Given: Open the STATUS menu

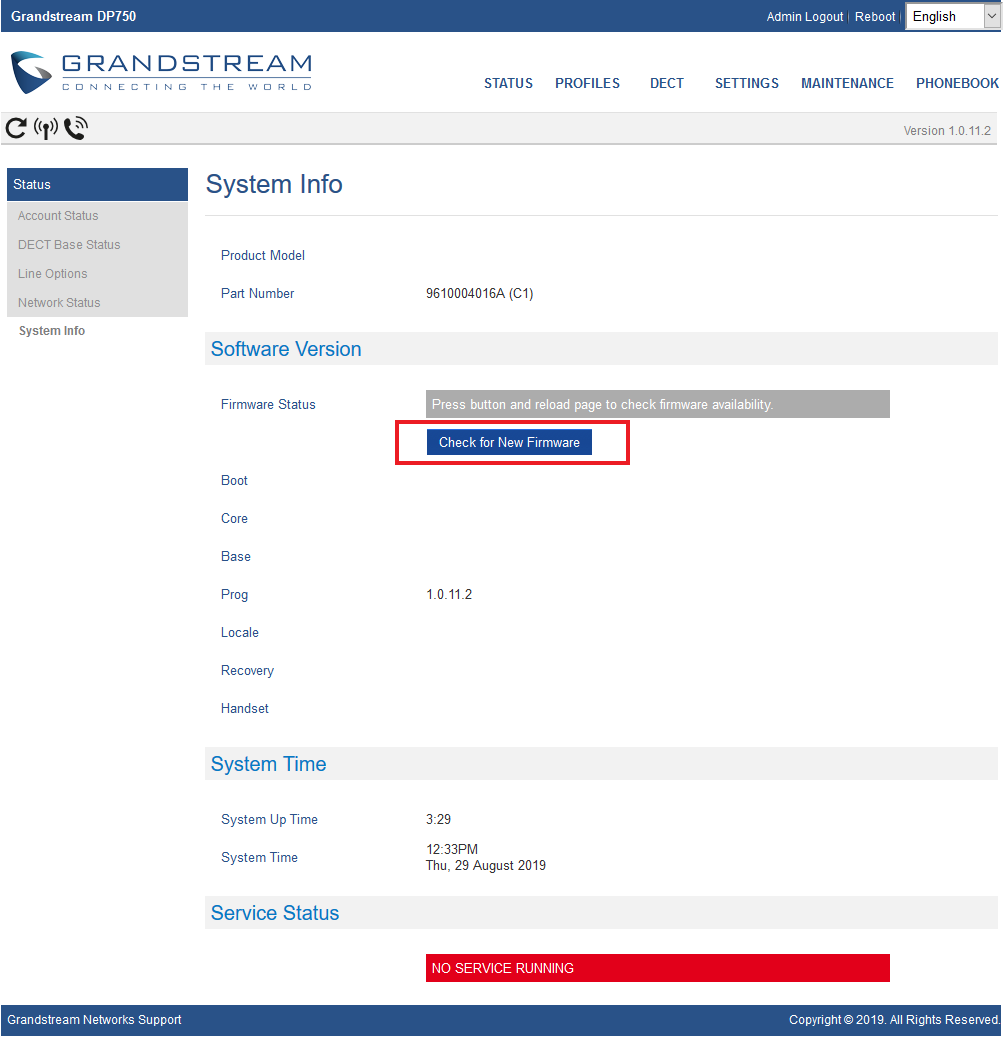Looking at the screenshot, I should (508, 83).
